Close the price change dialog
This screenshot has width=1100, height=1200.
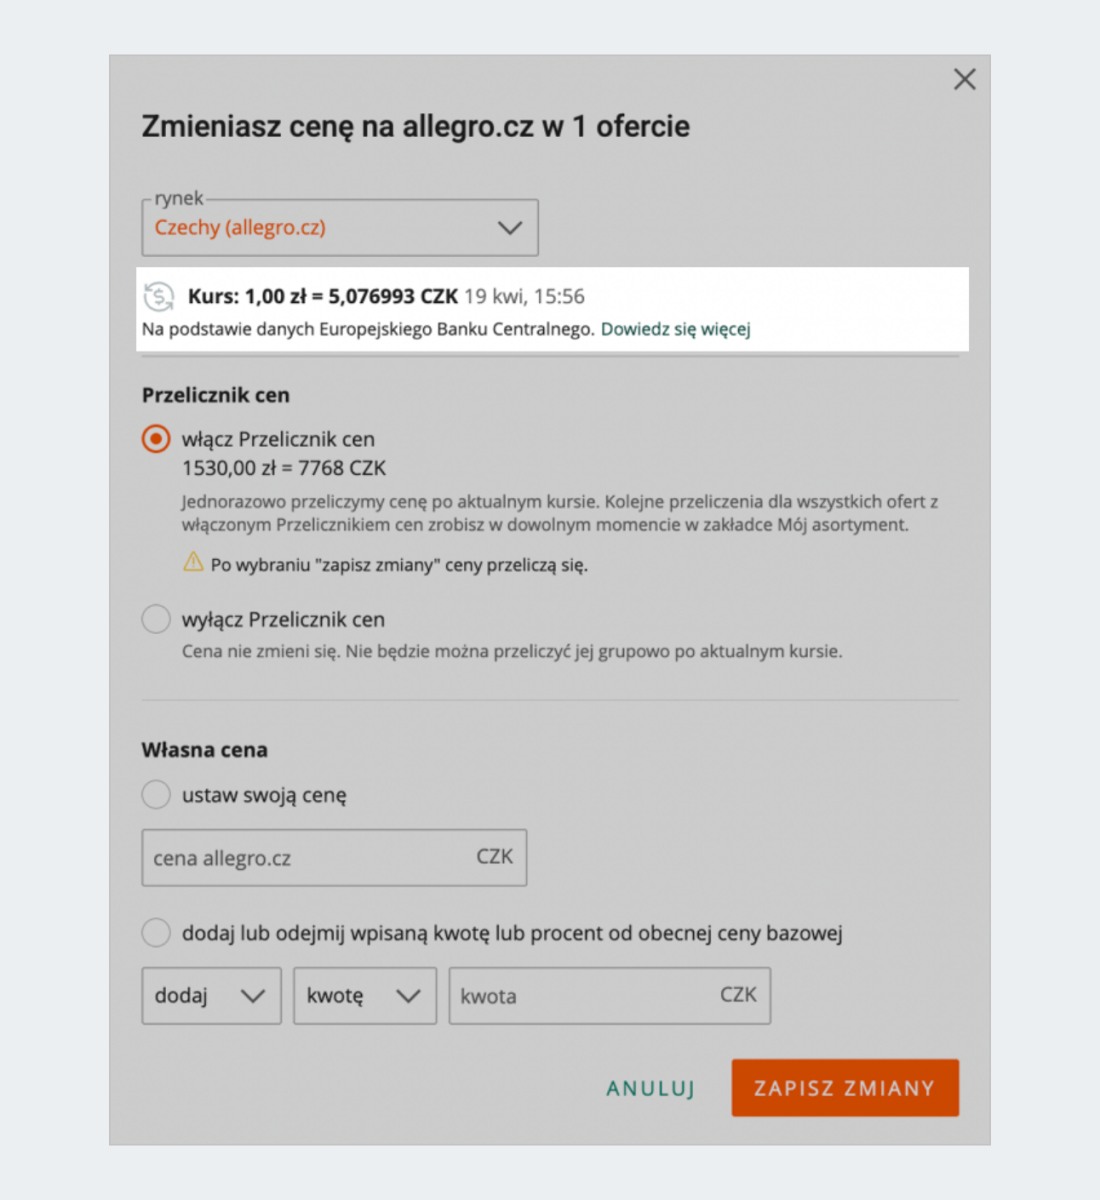(x=964, y=80)
